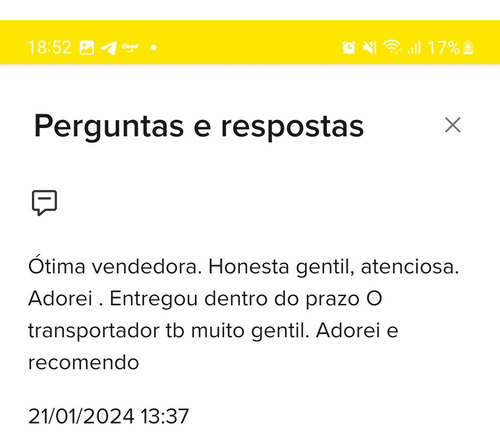This screenshot has width=500, height=444.
Task: Tap the line Adorei . Entregou dentro do prazo
Action: click(x=205, y=299)
